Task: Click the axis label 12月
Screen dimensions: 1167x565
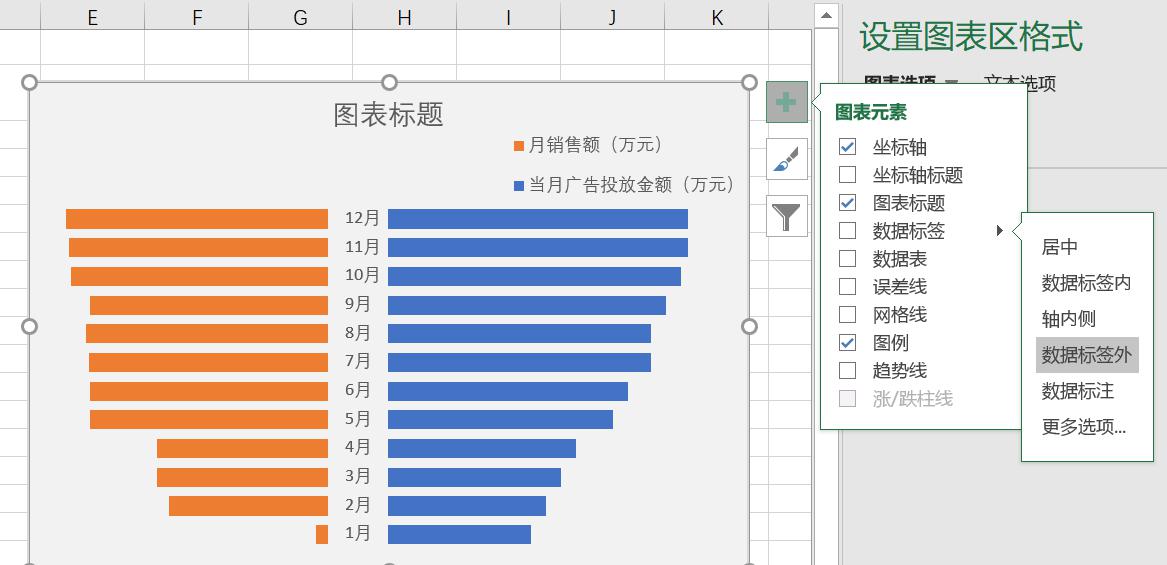Action: pos(362,218)
